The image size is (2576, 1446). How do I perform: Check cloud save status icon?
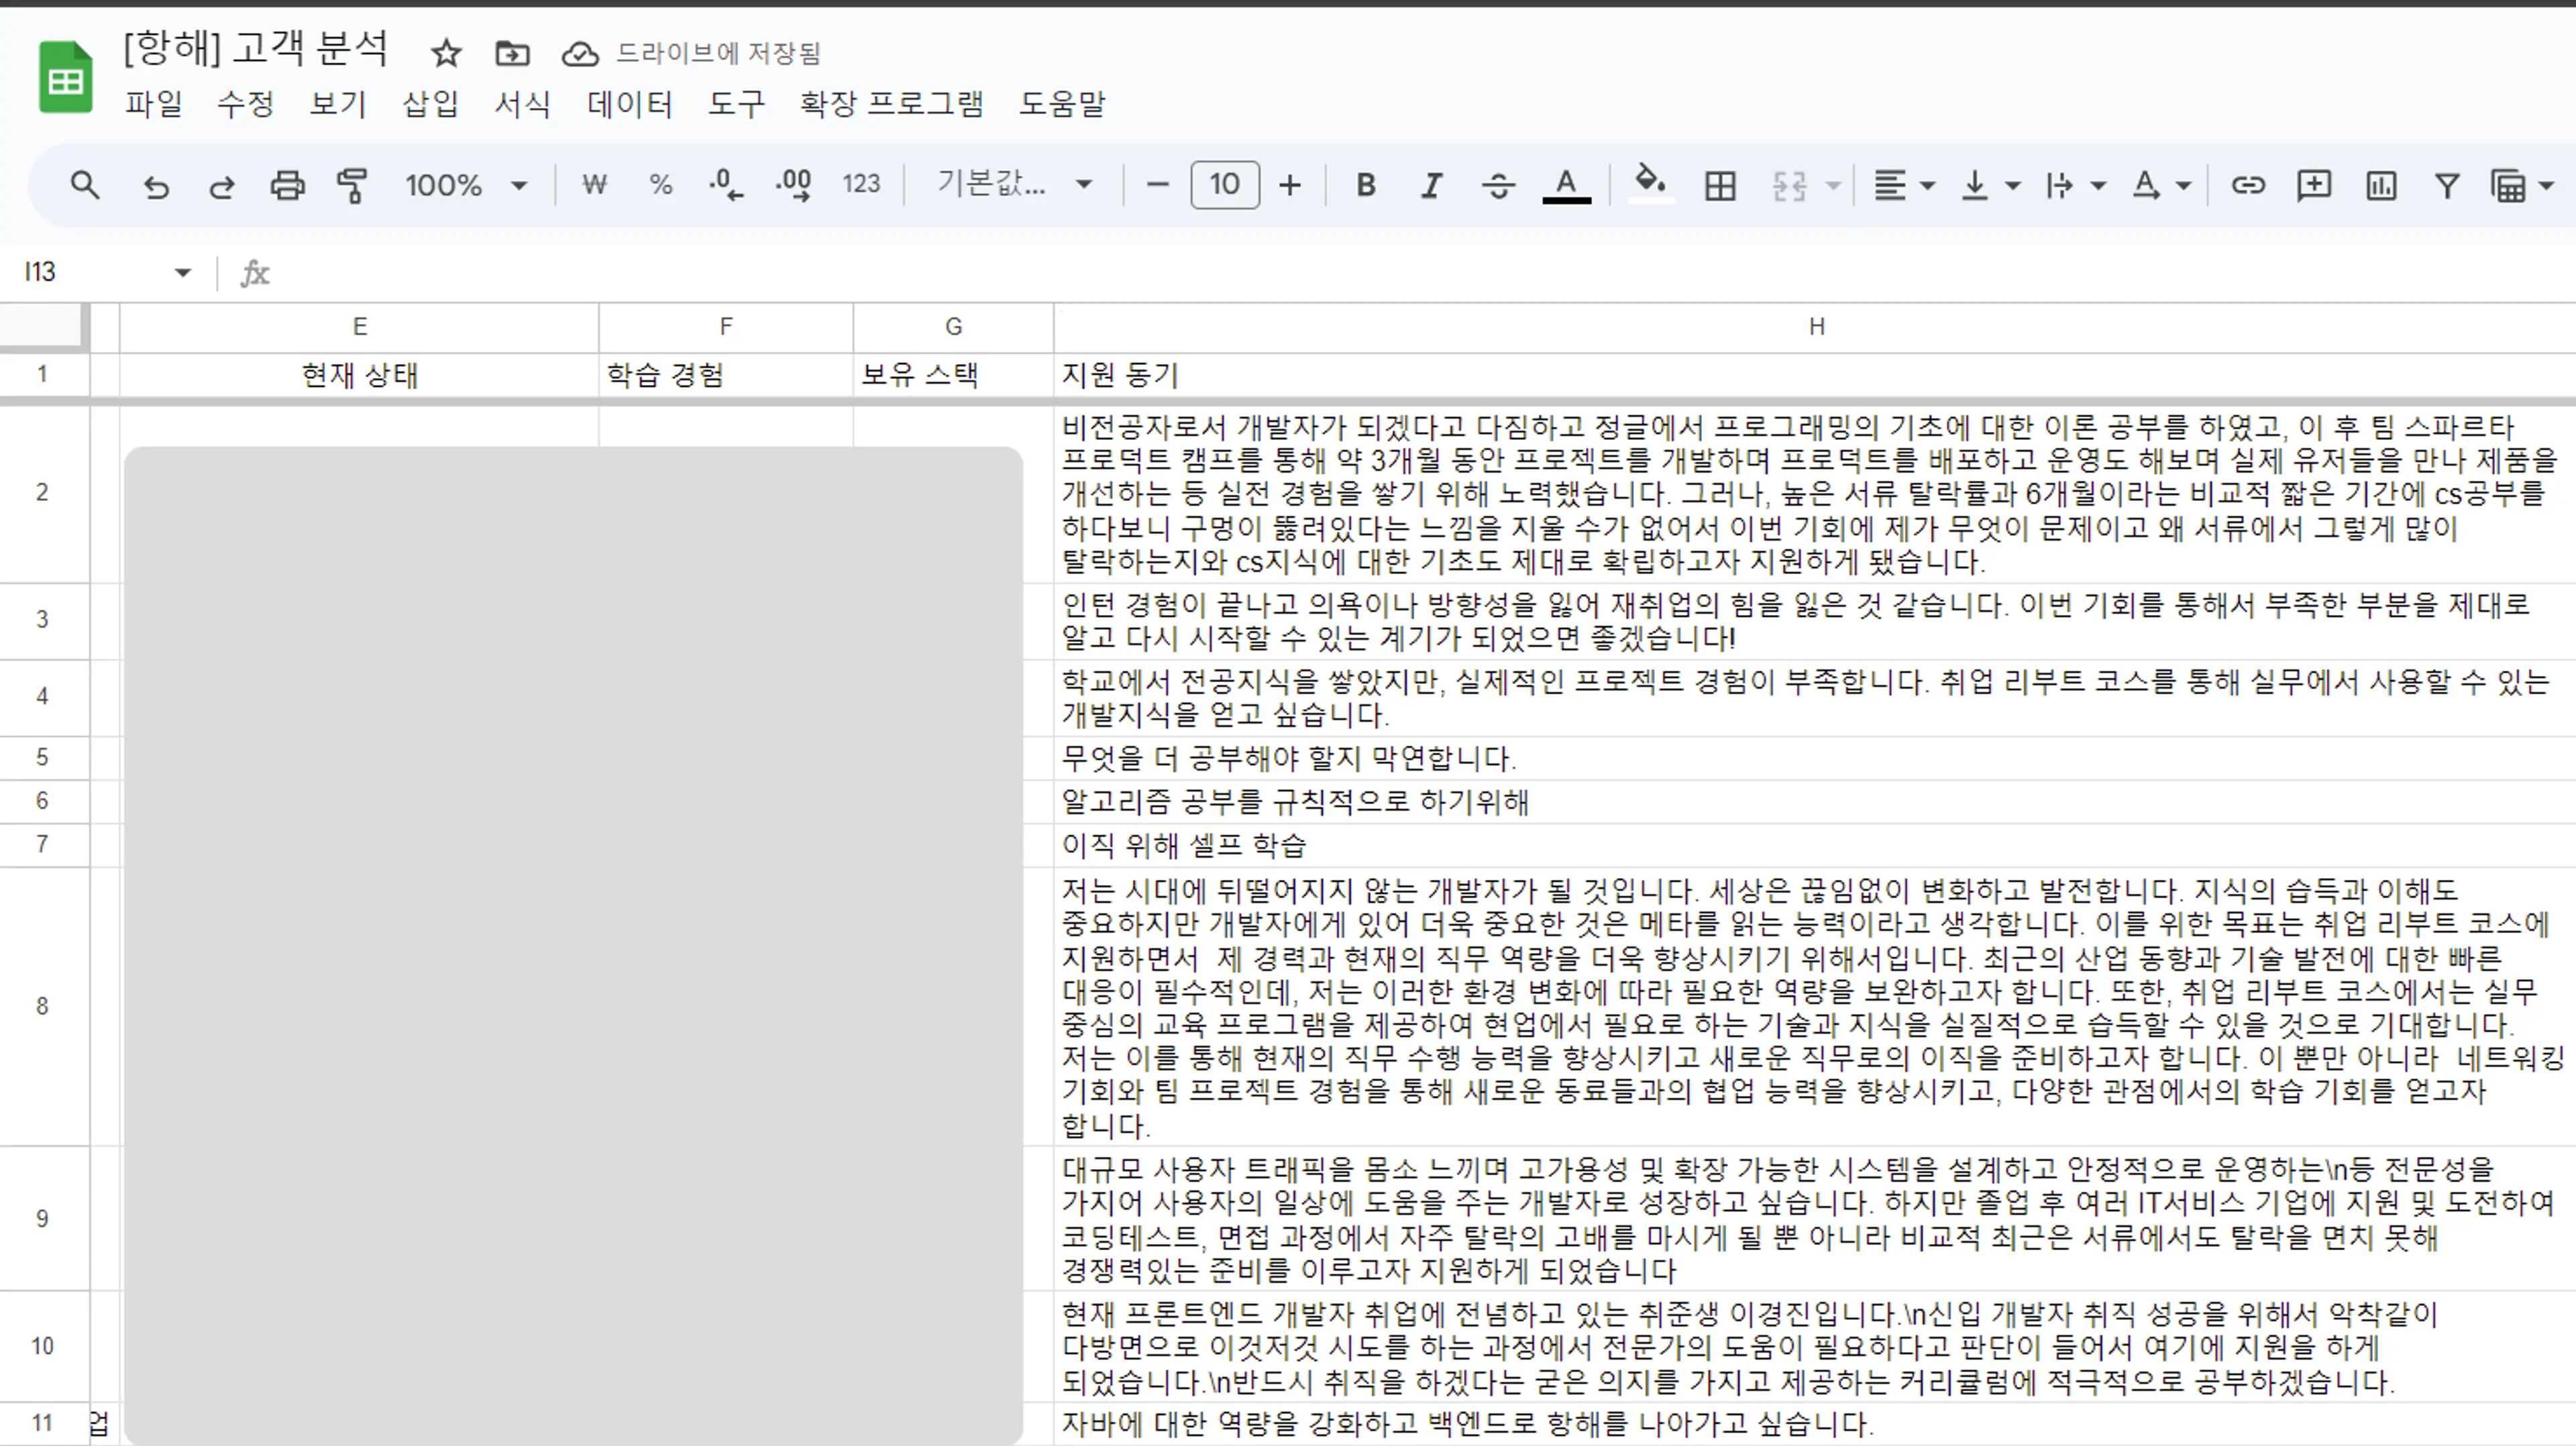[580, 53]
